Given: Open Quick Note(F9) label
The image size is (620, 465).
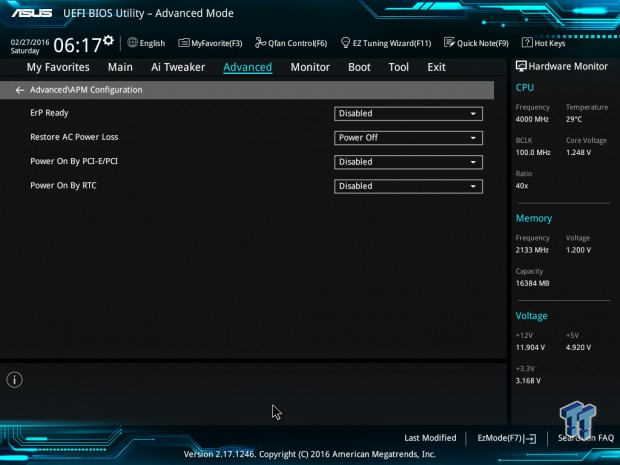Looking at the screenshot, I should [x=482, y=43].
